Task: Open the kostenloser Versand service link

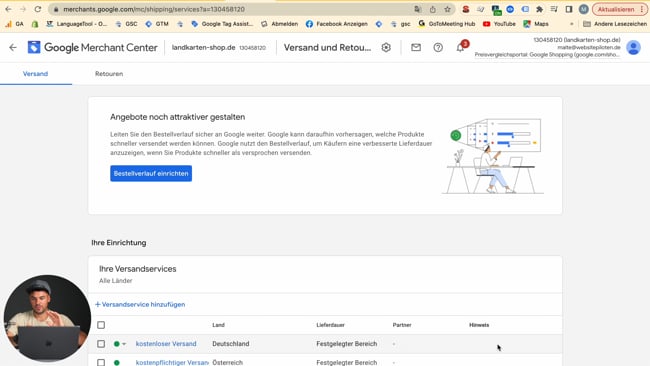Action: click(166, 344)
